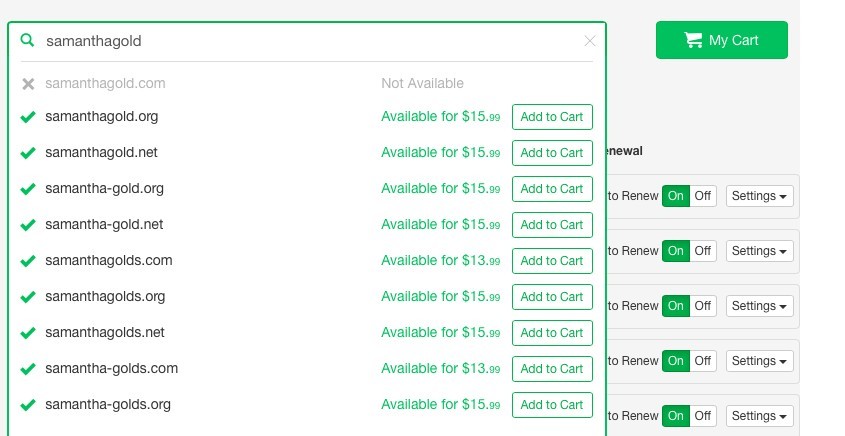The width and height of the screenshot is (845, 436).
Task: Select the samantha-golds.com domain name
Action: point(112,369)
